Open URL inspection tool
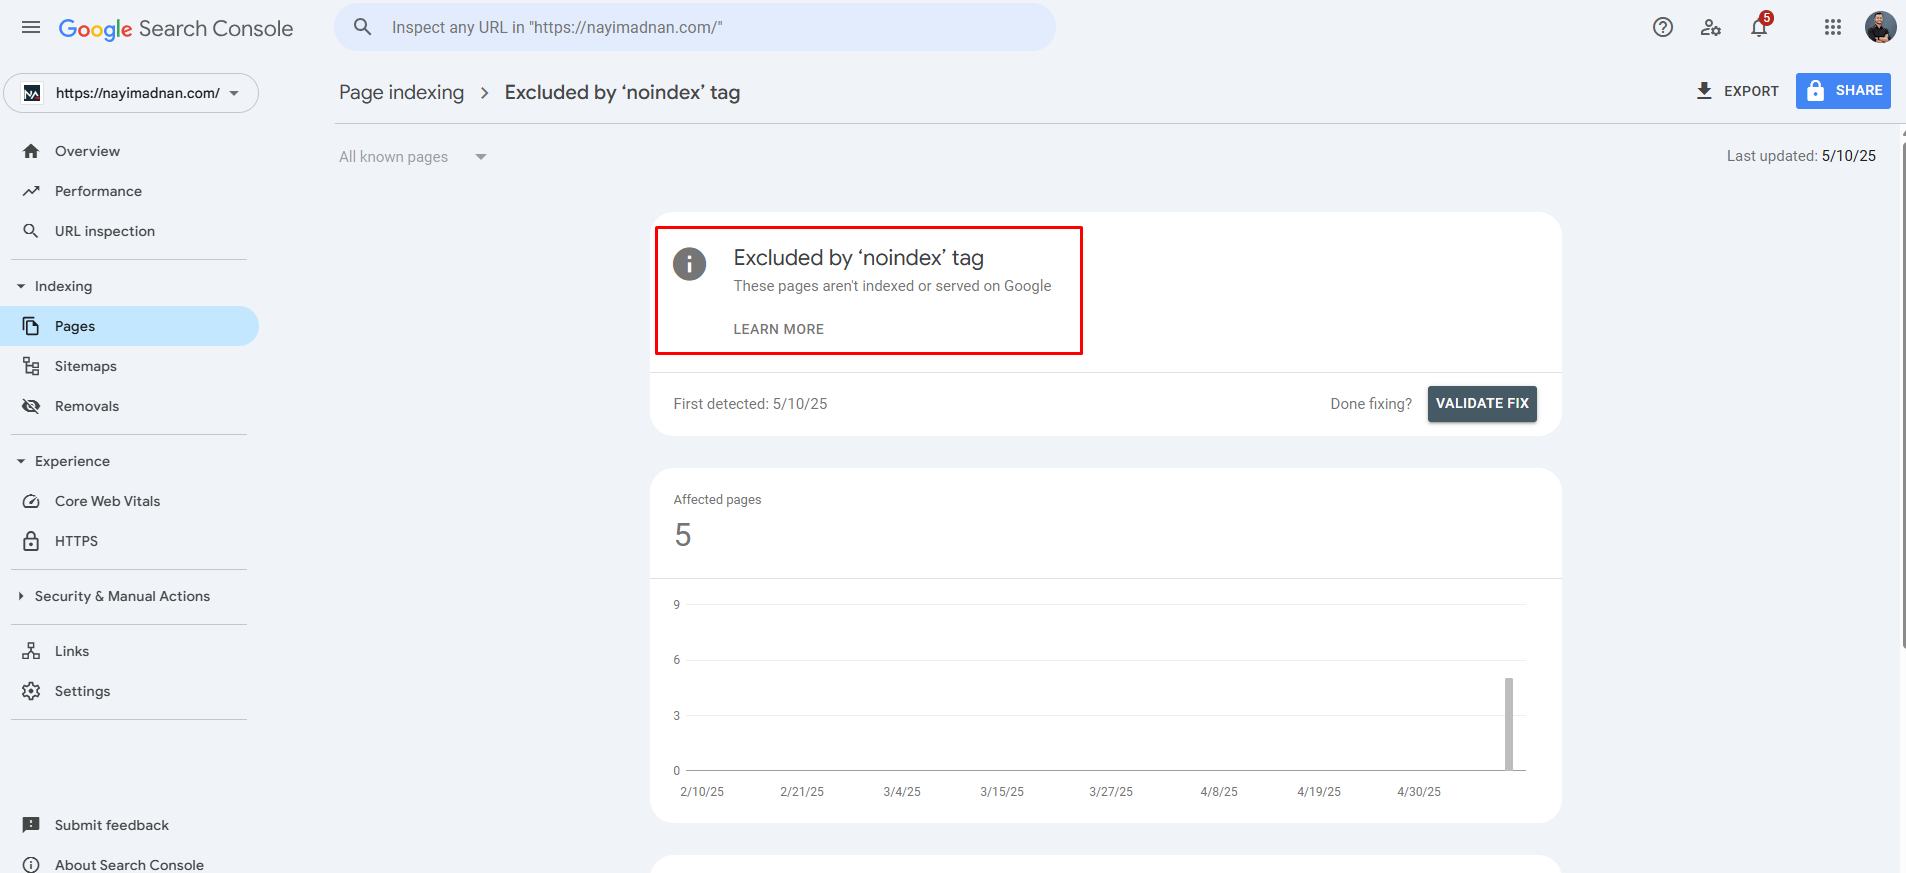Viewport: 1906px width, 873px height. (129, 231)
